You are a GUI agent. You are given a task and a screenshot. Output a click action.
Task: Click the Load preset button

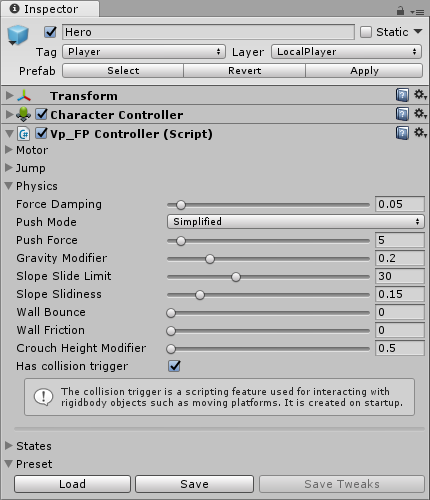[x=72, y=484]
